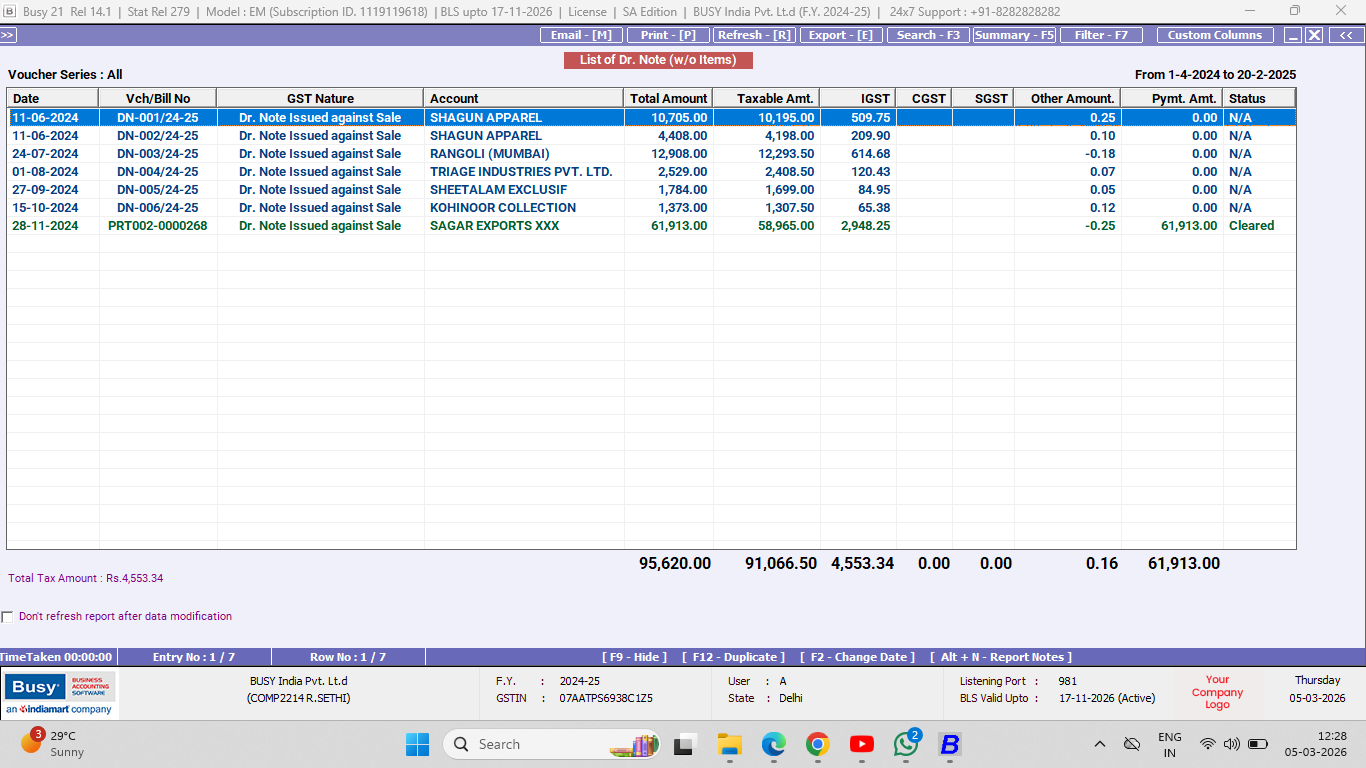Open the Custom Columns settings
Screen dimensions: 1366x768
click(x=1215, y=34)
